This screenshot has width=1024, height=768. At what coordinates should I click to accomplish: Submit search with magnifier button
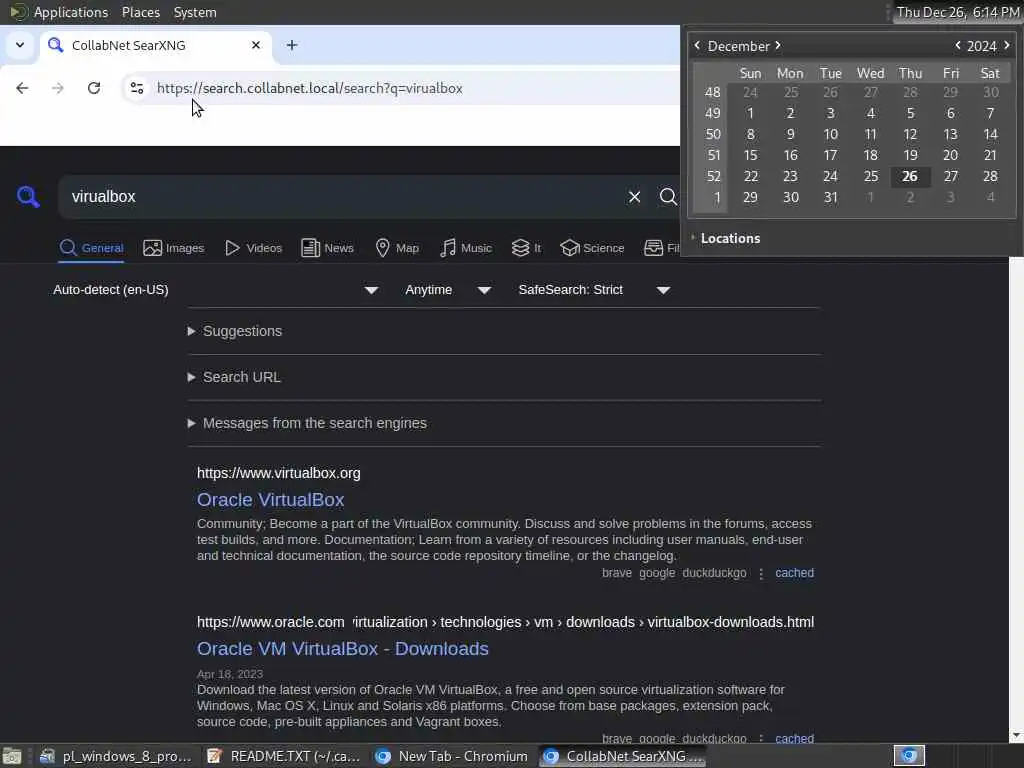[x=667, y=197]
